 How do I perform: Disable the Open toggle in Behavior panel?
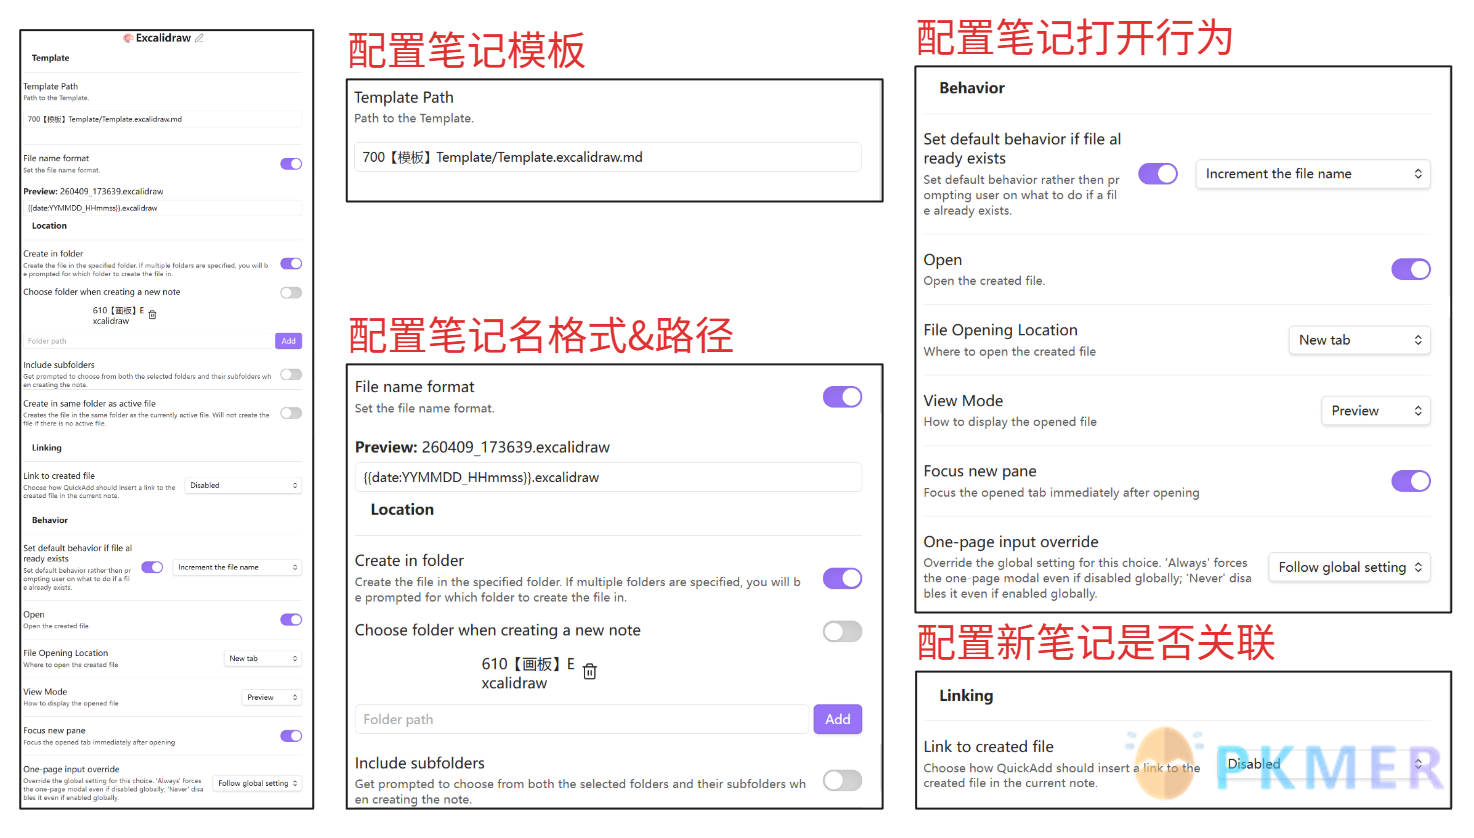click(1411, 269)
